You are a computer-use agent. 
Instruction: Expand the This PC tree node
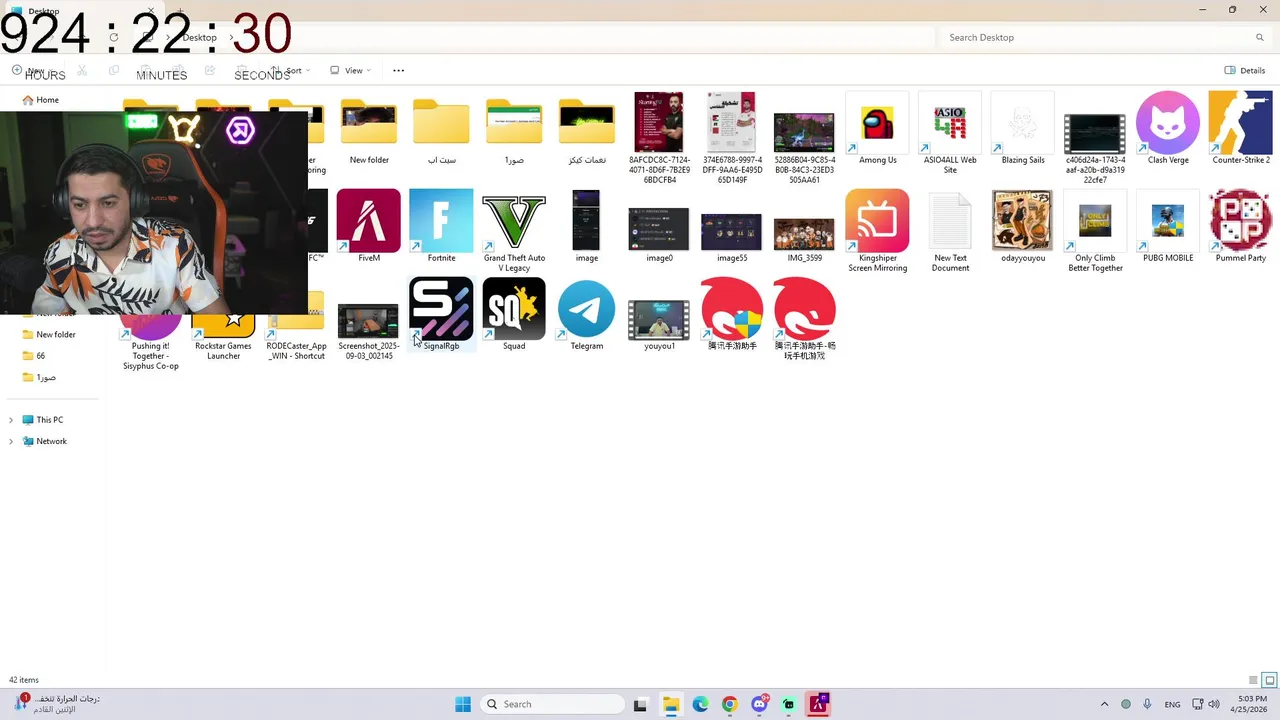[11, 420]
